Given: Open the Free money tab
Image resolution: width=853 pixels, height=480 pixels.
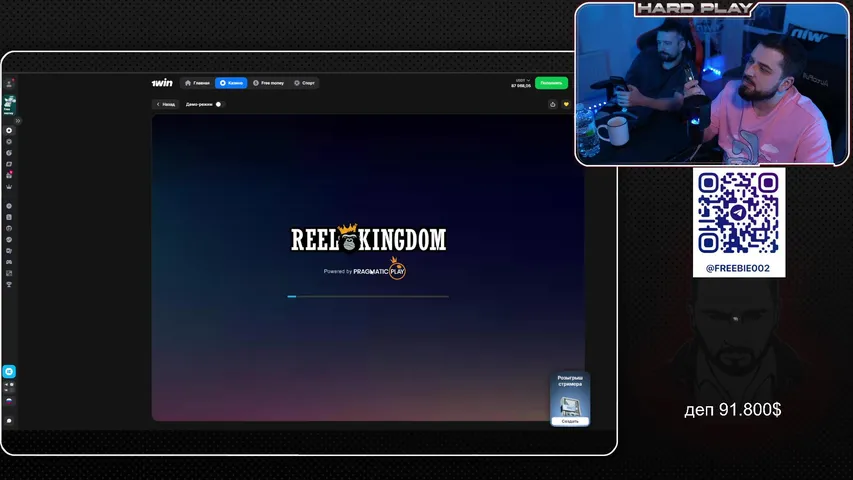Looking at the screenshot, I should point(269,83).
